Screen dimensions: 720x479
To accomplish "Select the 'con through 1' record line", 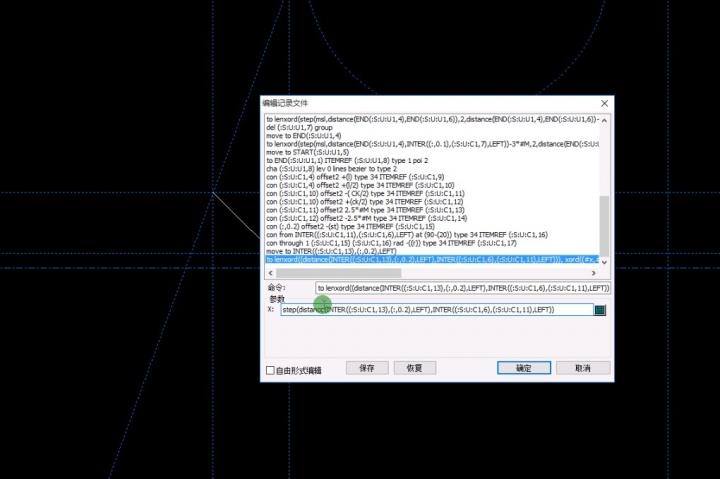I will 390,243.
